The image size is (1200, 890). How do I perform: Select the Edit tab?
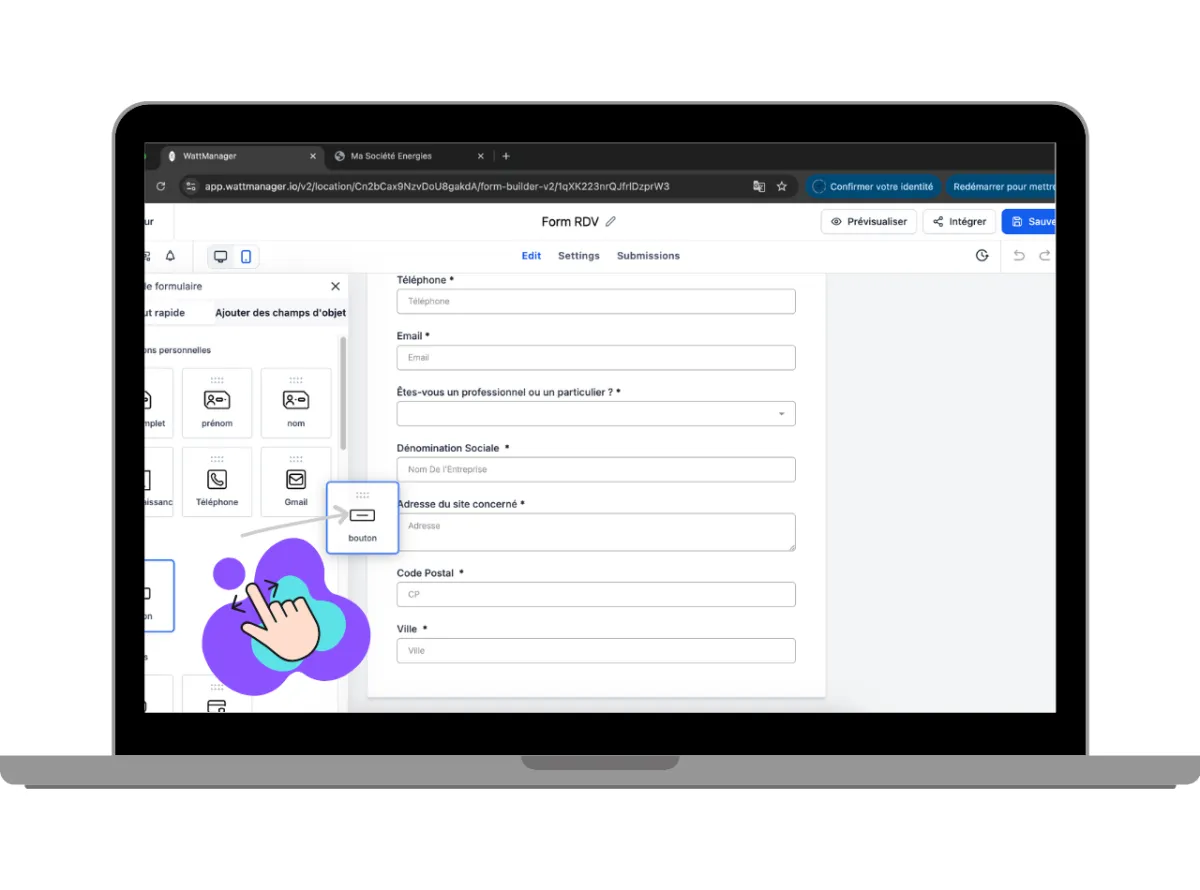pyautogui.click(x=531, y=256)
